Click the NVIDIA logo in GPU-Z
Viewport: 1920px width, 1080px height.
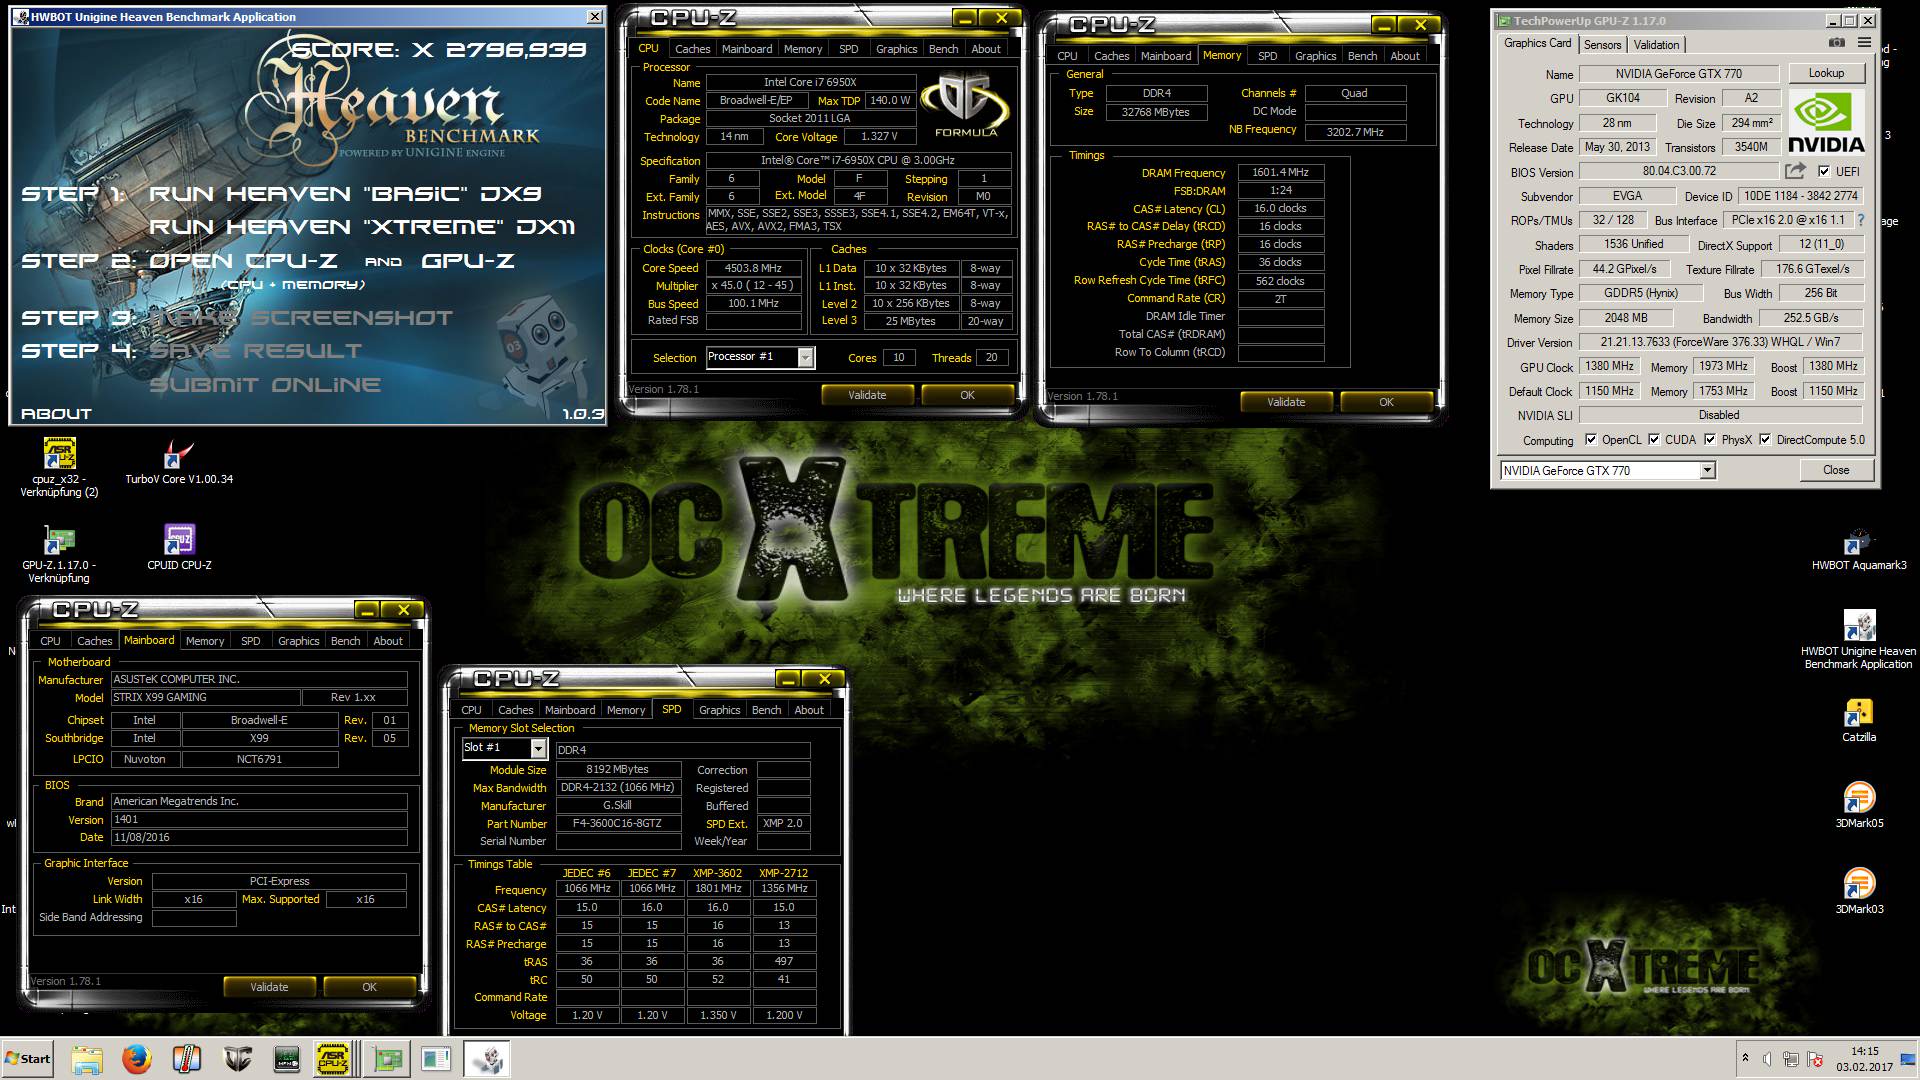[x=1826, y=122]
